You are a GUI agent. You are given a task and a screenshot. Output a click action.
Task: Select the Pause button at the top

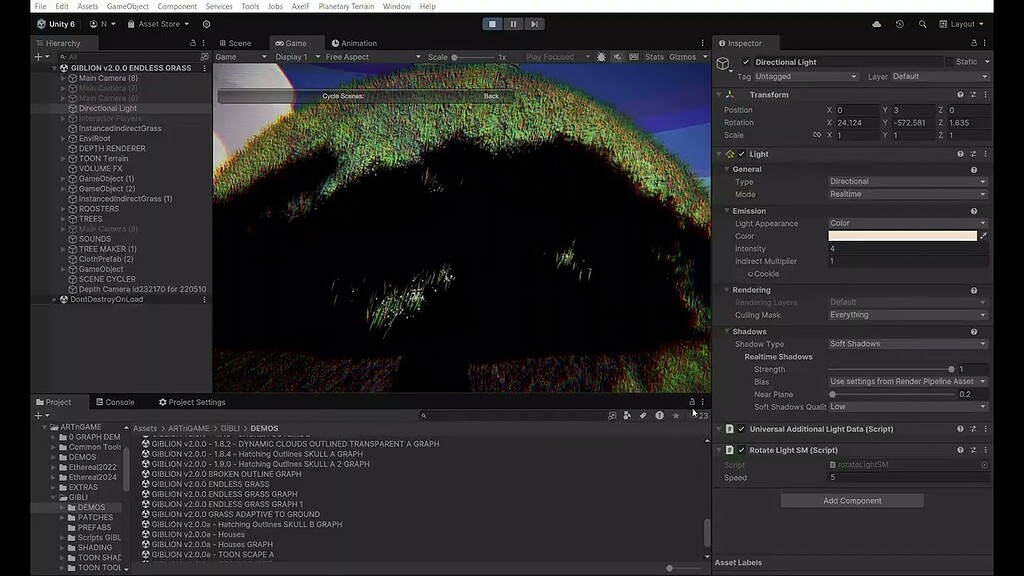click(x=512, y=24)
